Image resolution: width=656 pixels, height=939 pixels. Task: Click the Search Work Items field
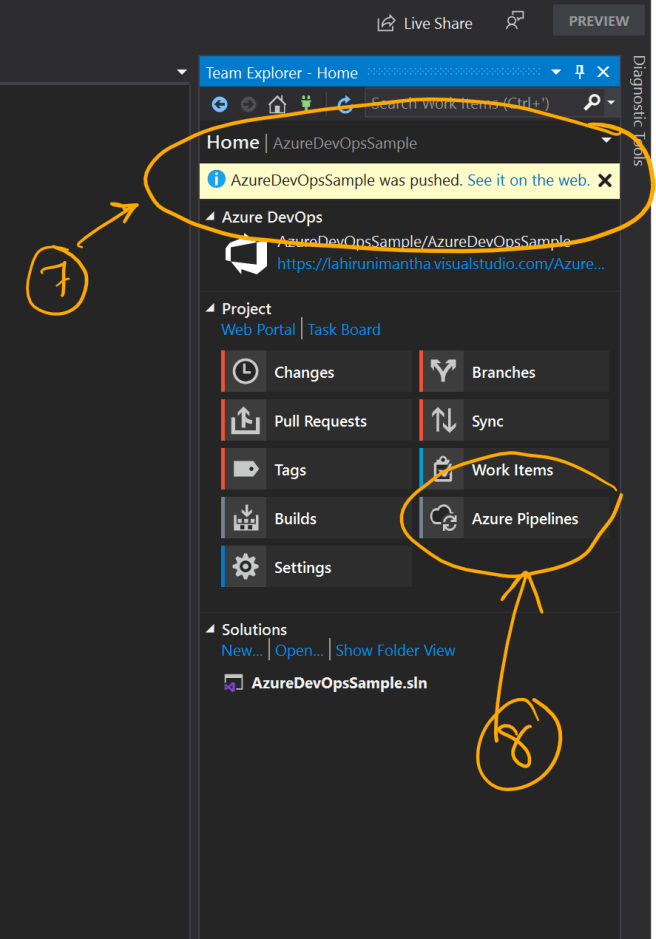[470, 103]
